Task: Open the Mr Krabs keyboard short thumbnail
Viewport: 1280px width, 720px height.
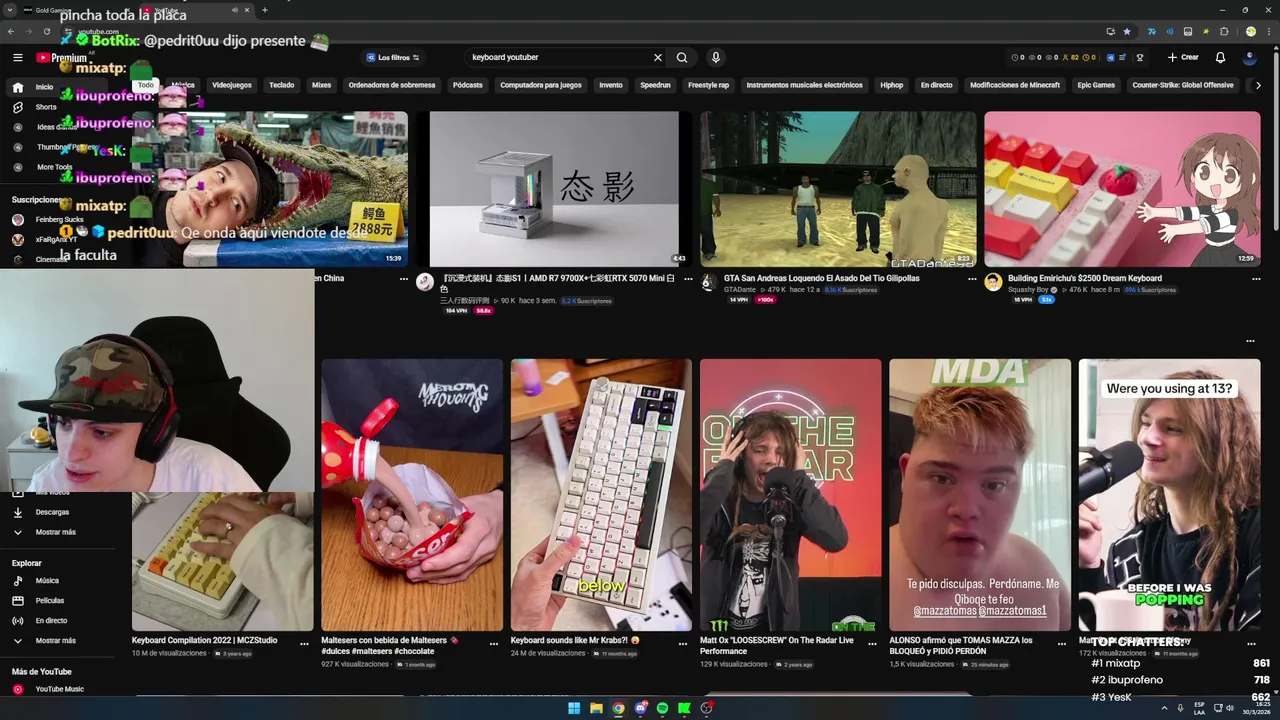Action: pos(601,495)
